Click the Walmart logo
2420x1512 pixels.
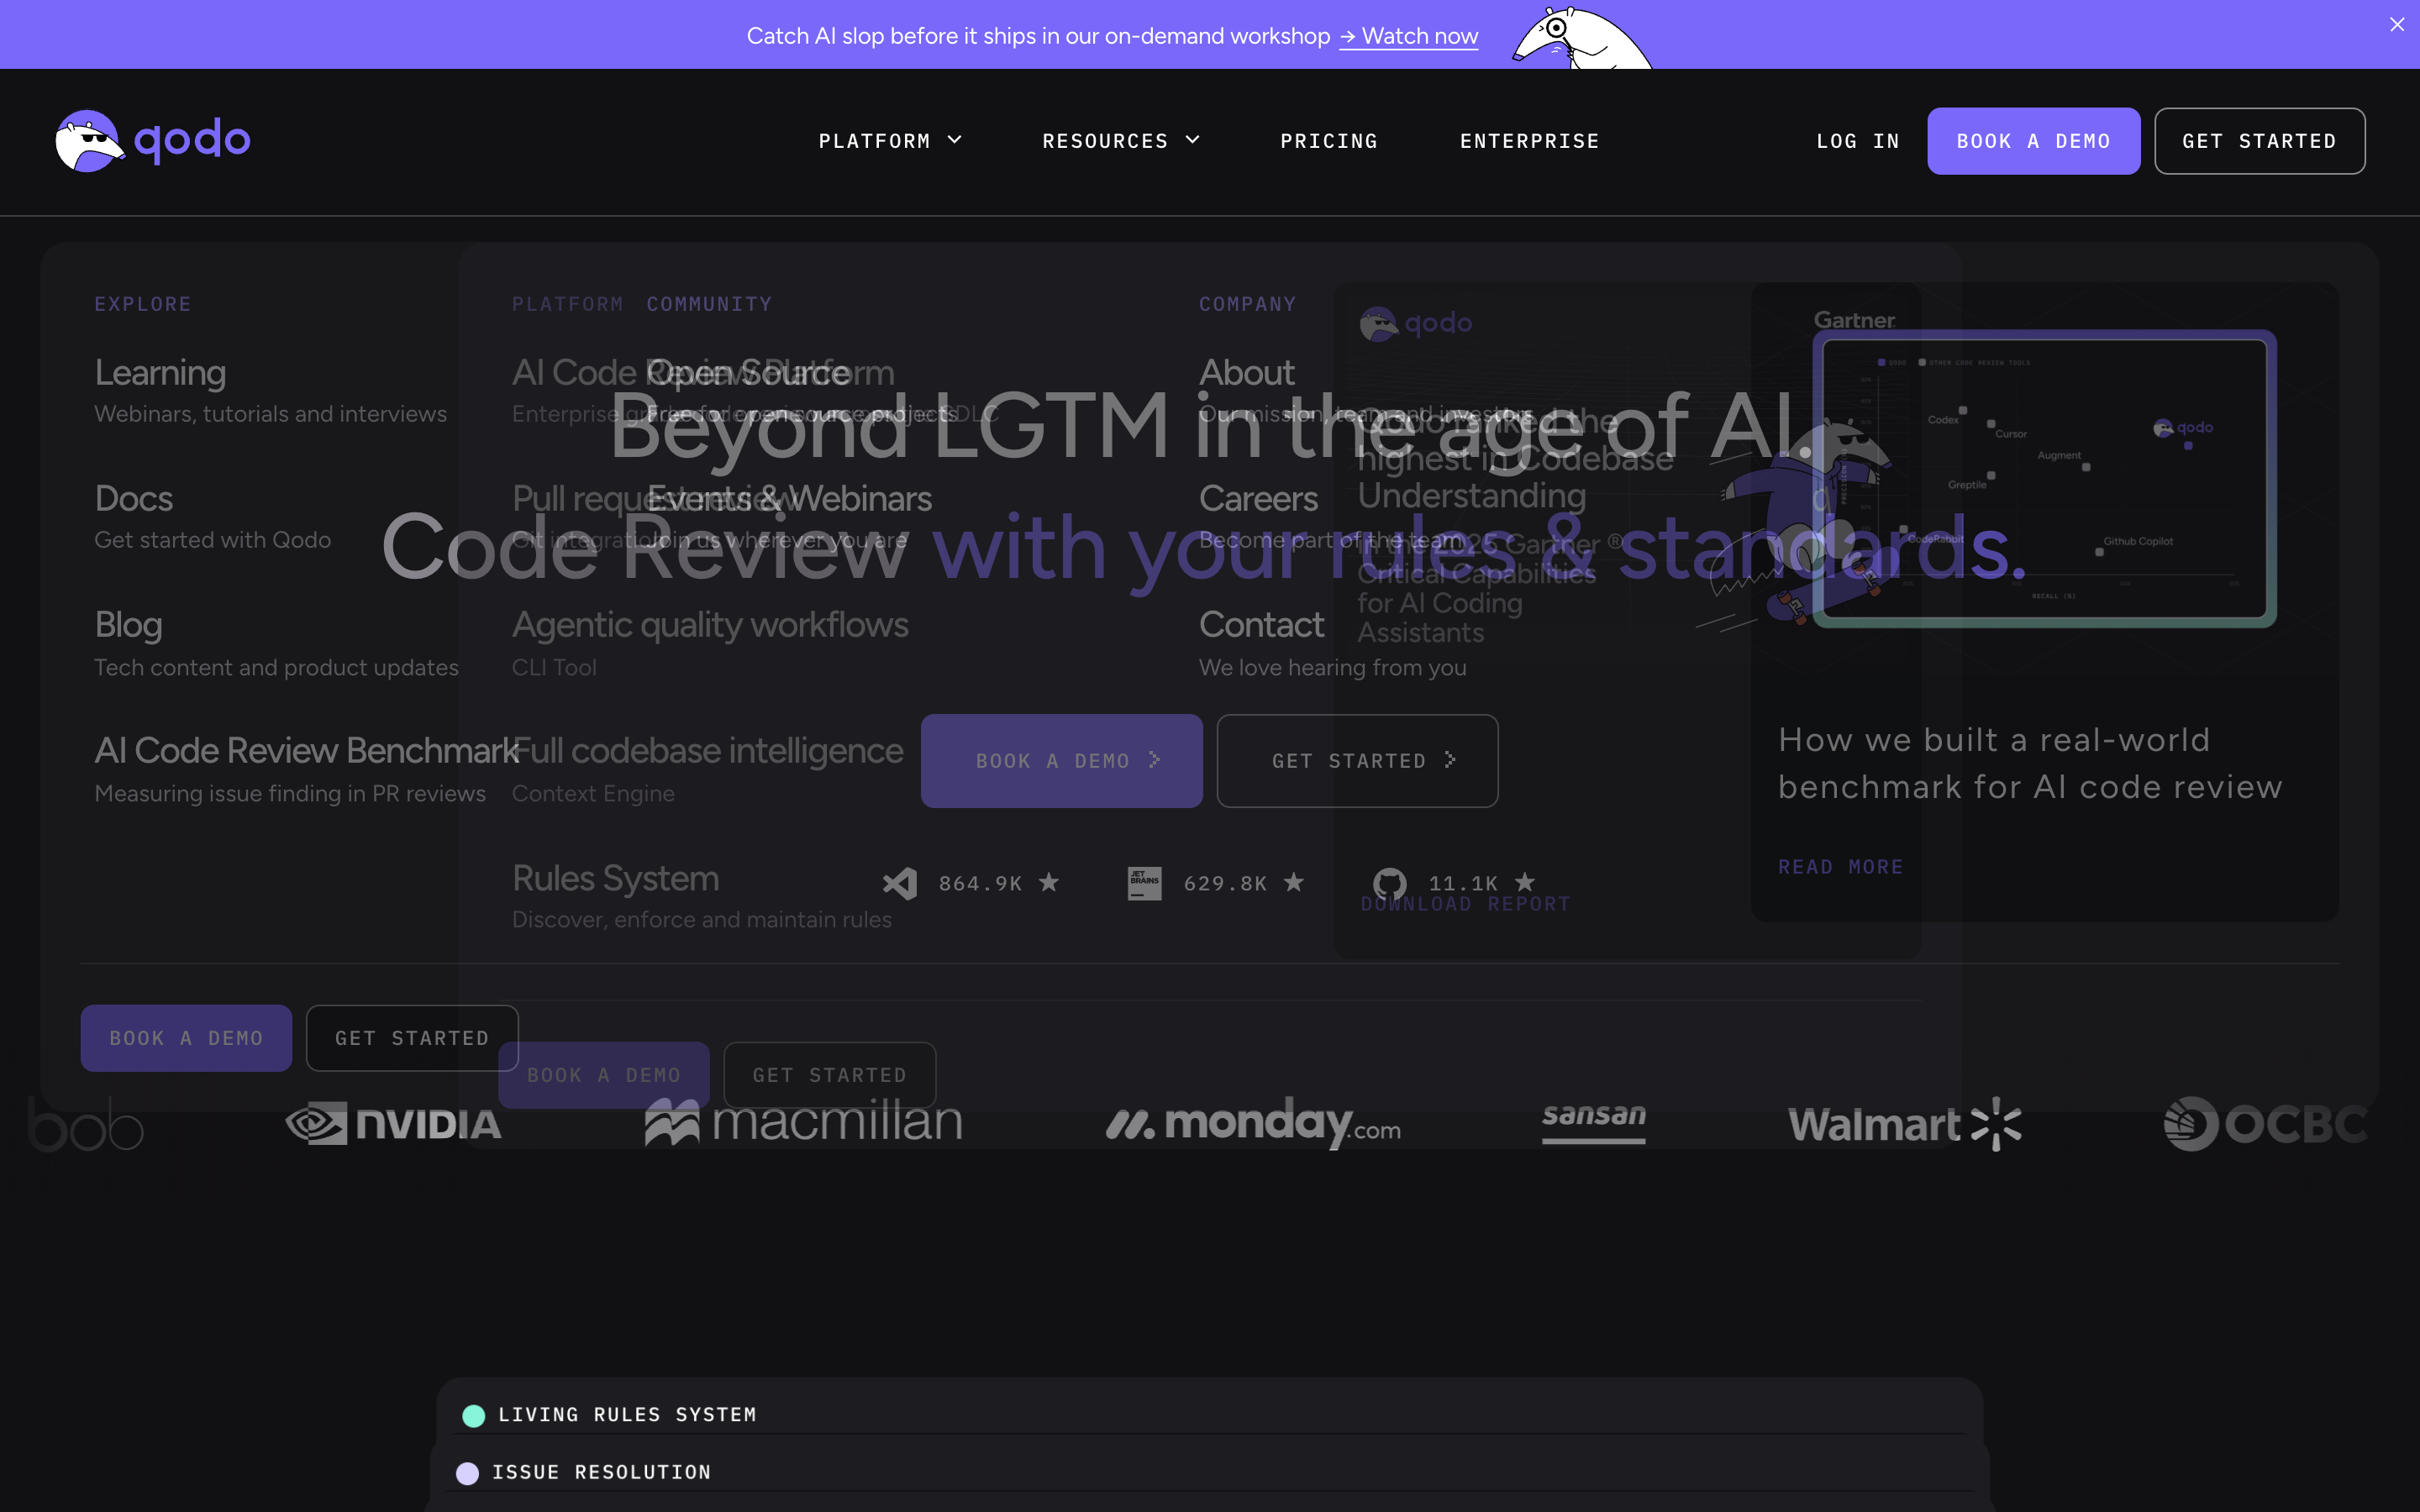[1905, 1124]
